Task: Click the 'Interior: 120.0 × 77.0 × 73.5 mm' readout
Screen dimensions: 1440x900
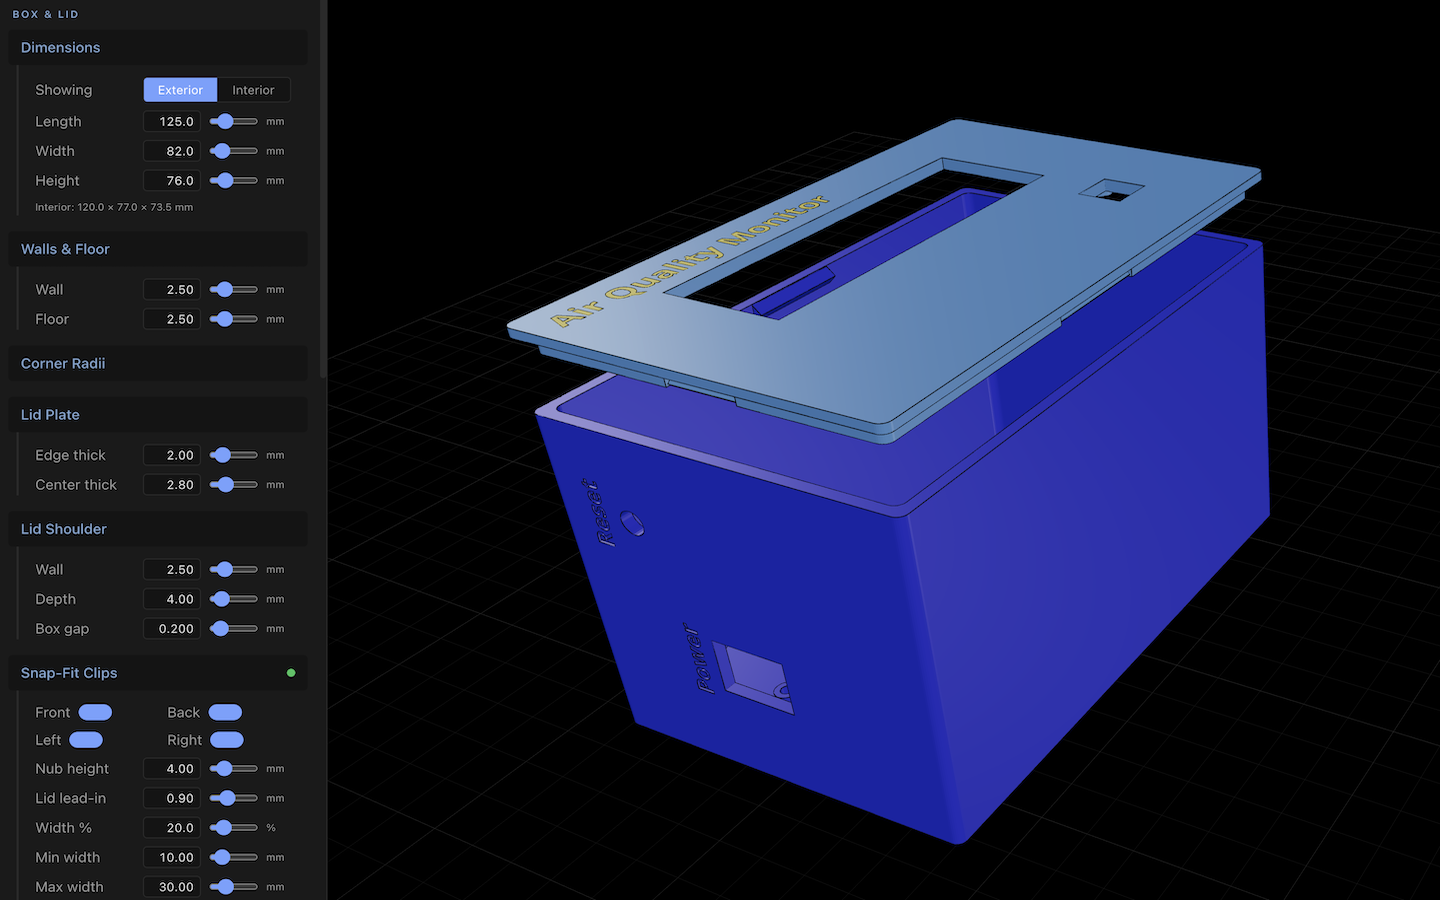Action: point(114,207)
